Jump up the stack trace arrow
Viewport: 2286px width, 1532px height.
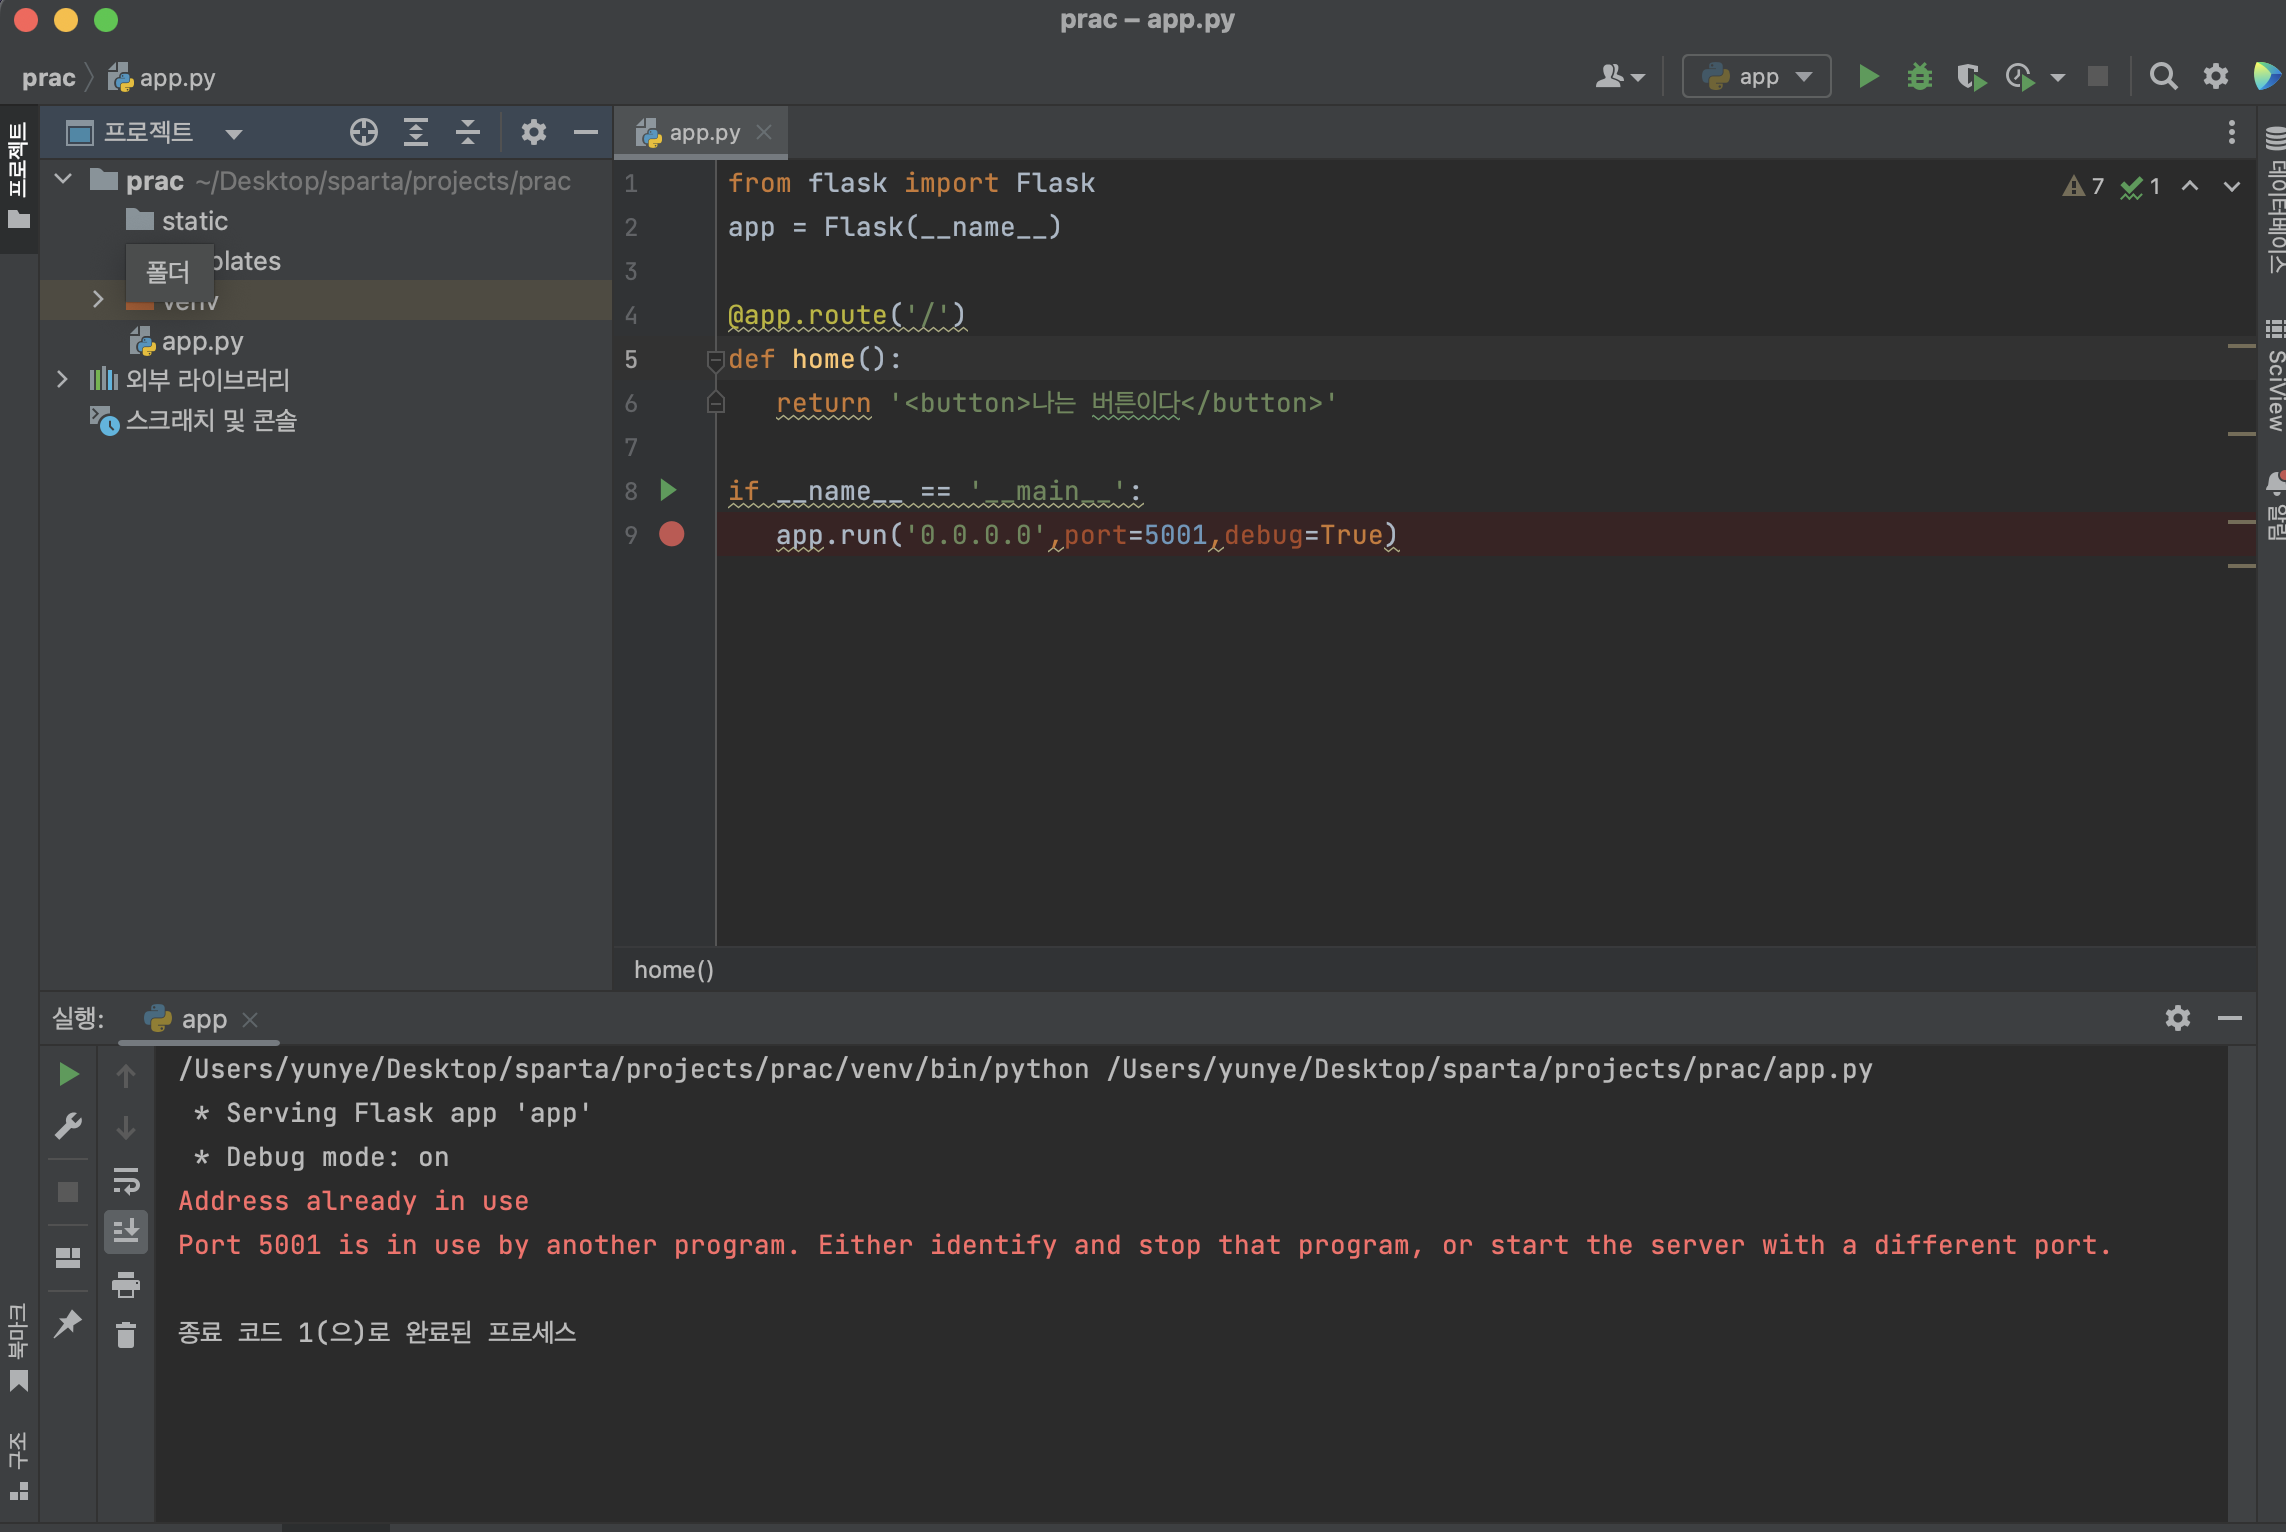126,1075
